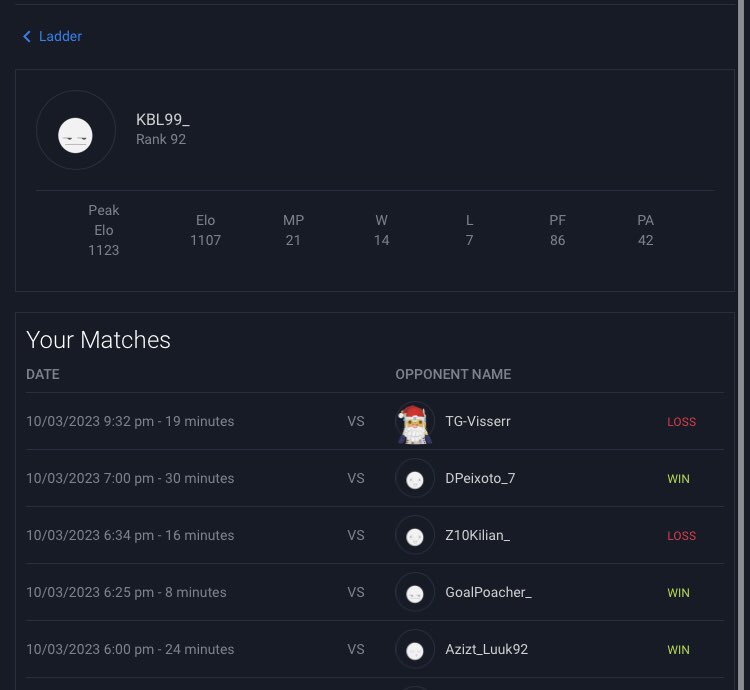The height and width of the screenshot is (690, 750).
Task: Click VS label in GoalPoacher_ row
Action: [356, 592]
